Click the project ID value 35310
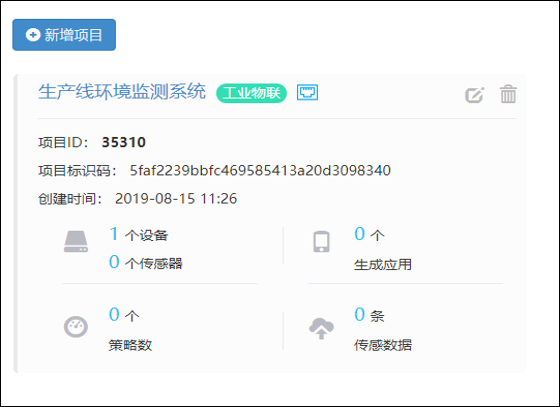This screenshot has width=560, height=407. click(124, 142)
